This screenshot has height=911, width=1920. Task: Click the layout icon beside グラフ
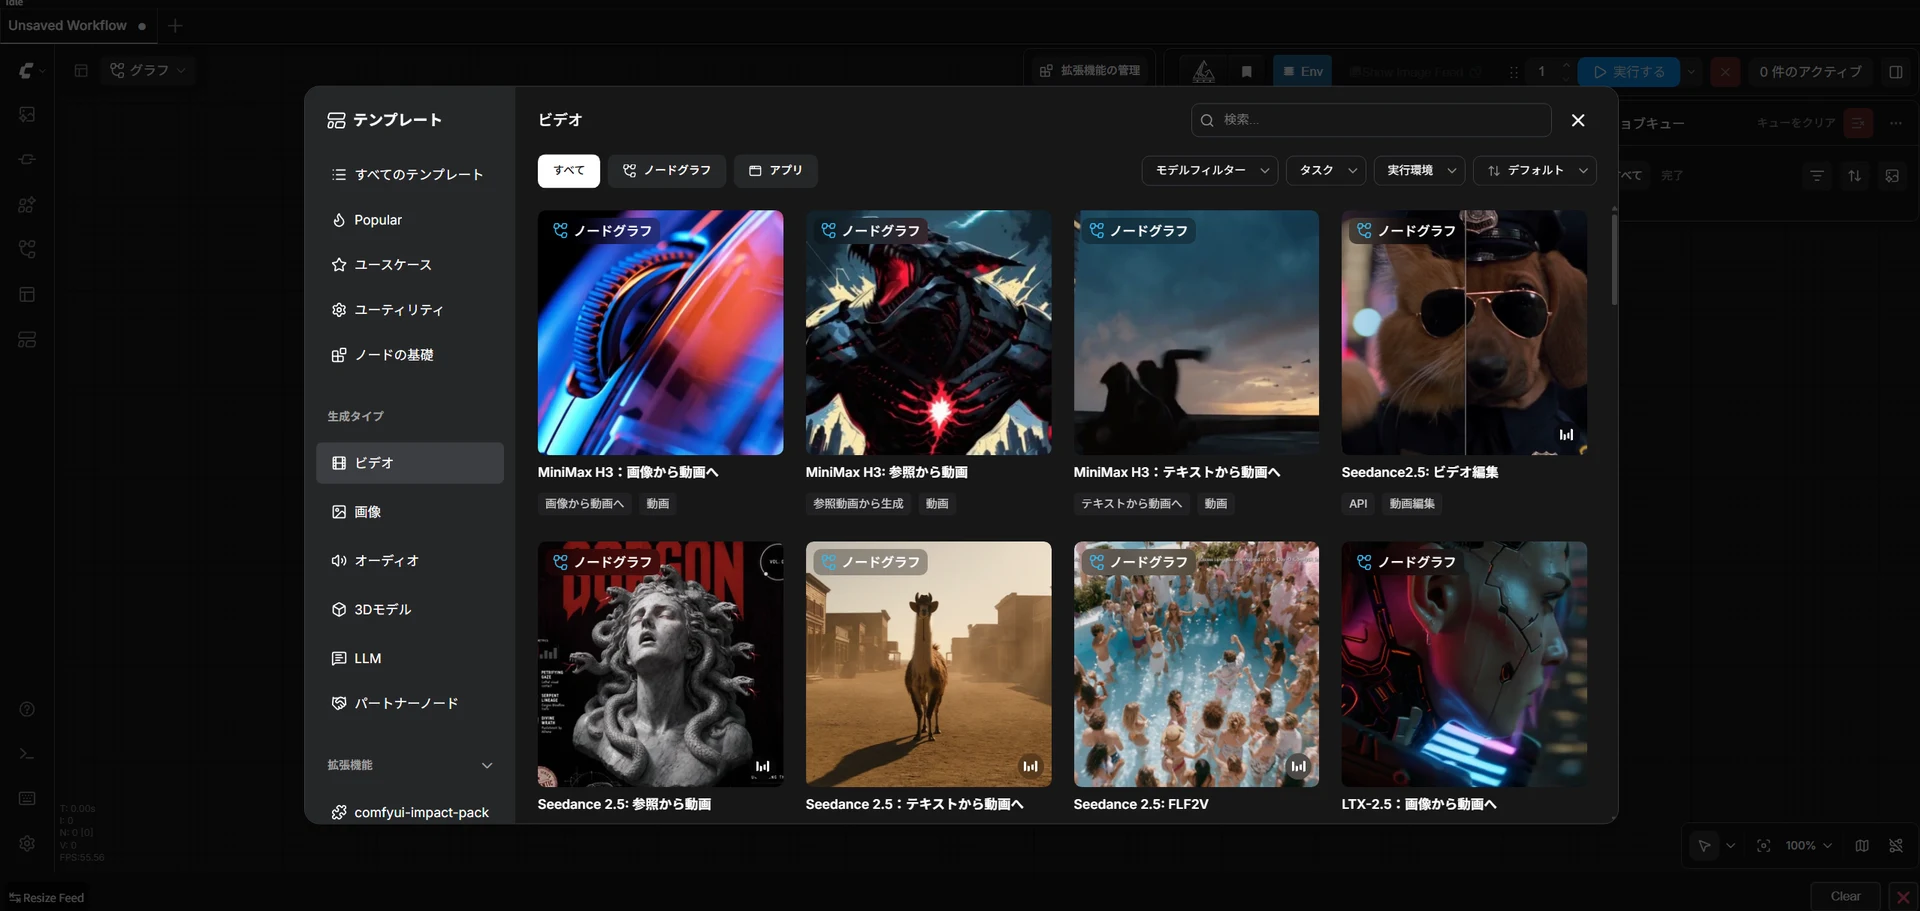[x=81, y=71]
